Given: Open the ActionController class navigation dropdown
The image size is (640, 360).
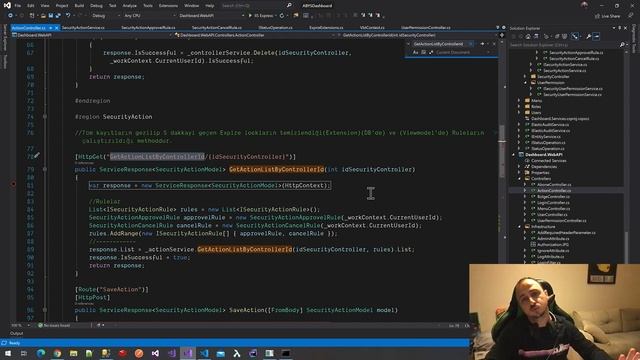Looking at the screenshot, I should pyautogui.click(x=255, y=35).
